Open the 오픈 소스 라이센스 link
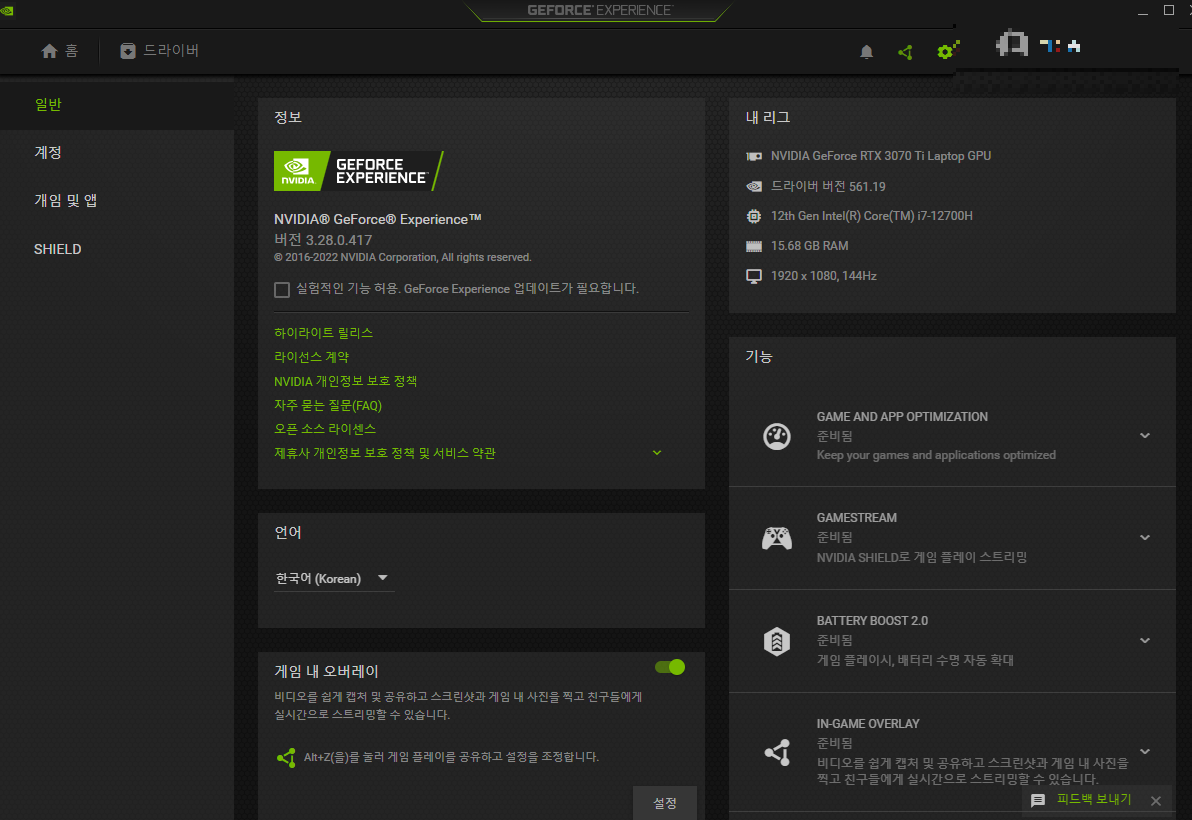 [325, 429]
